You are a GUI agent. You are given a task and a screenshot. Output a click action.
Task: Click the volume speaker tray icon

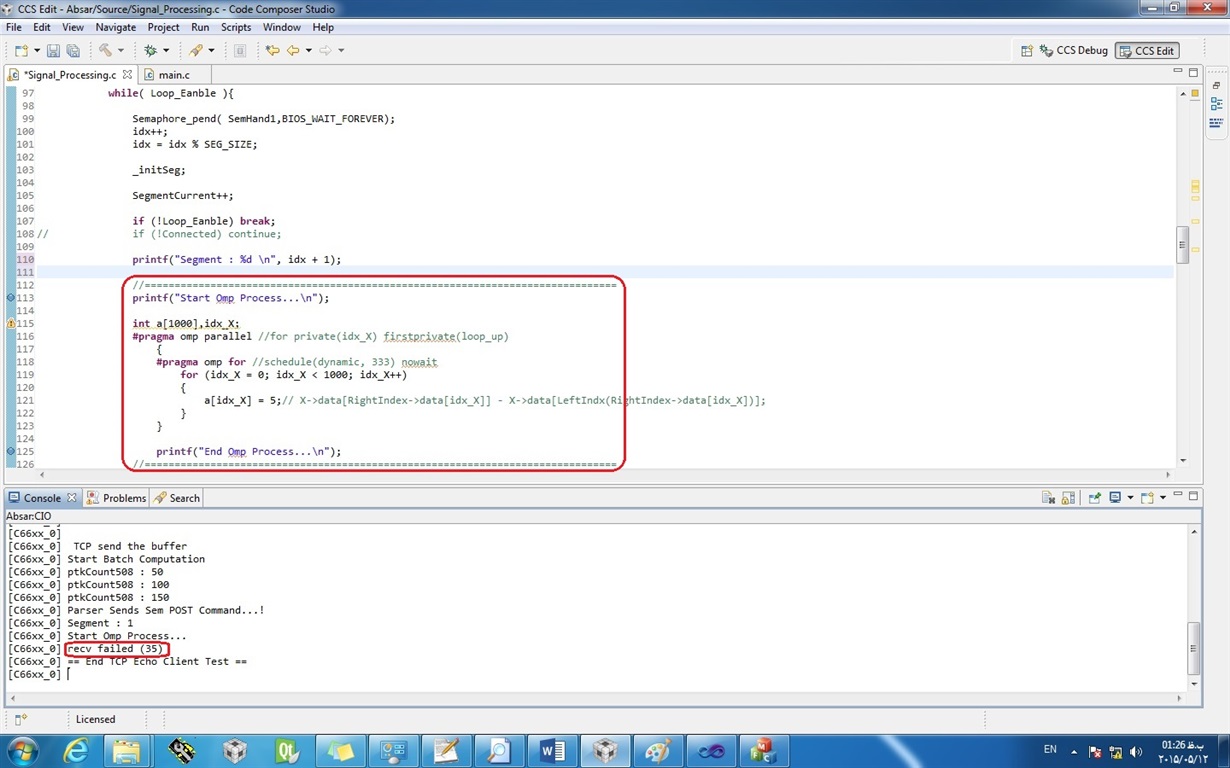tap(1135, 751)
